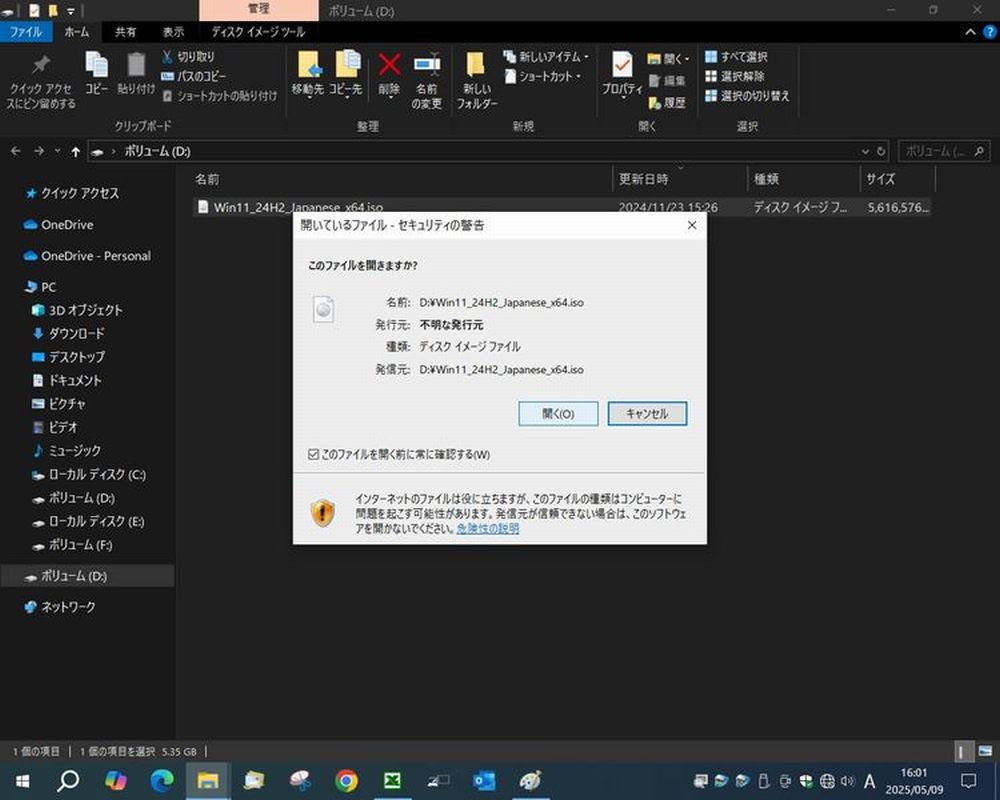Click the Properties (プロパティ) icon
The height and width of the screenshot is (800, 1000).
point(622,64)
